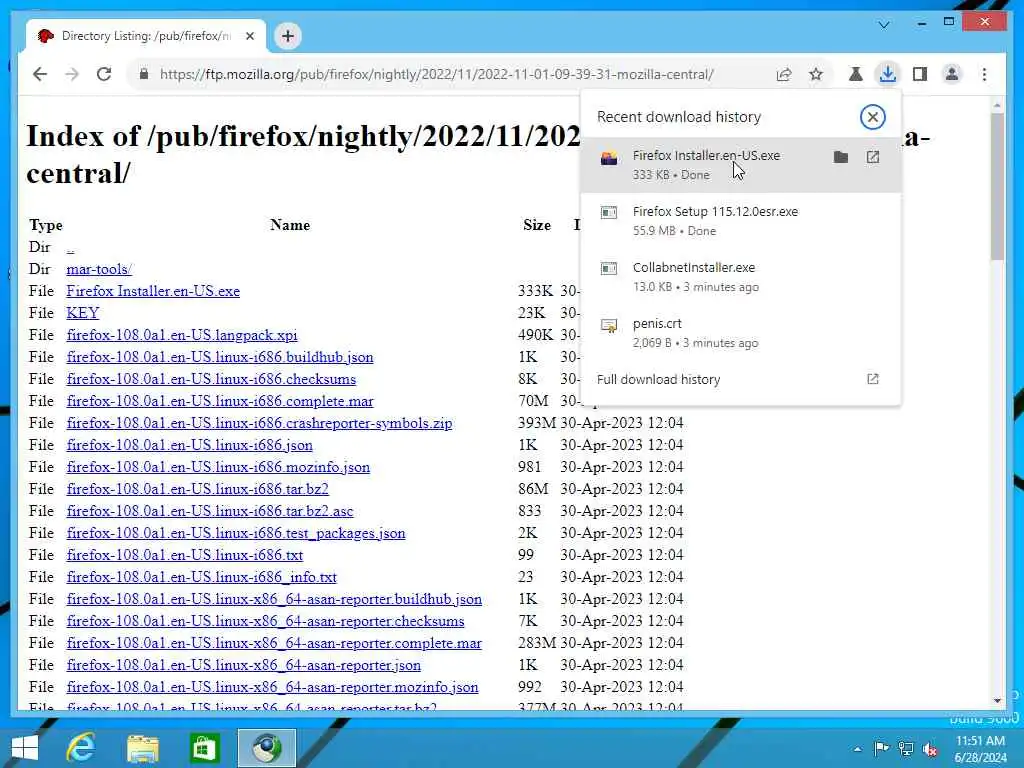This screenshot has width=1024, height=768.
Task: Close the recent download history popup
Action: pyautogui.click(x=872, y=118)
